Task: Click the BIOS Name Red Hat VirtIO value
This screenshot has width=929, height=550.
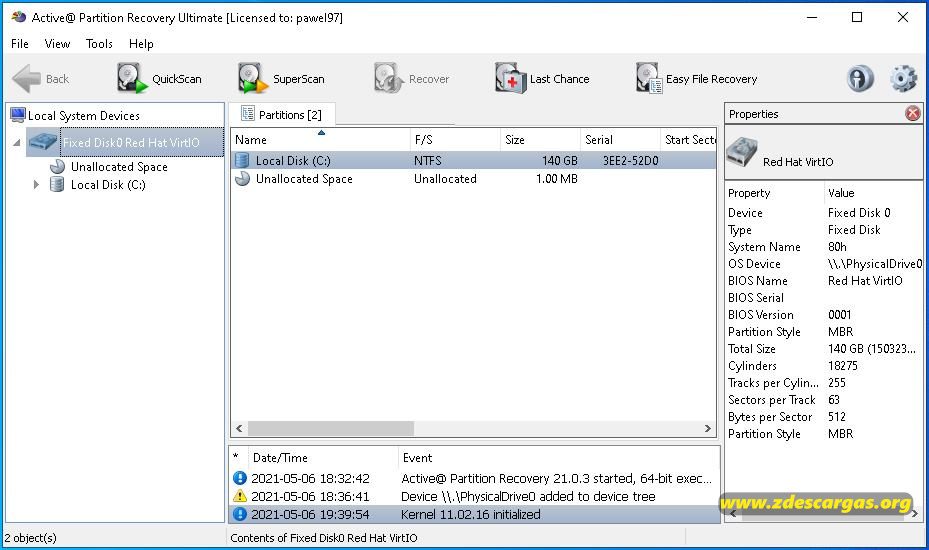Action: coord(865,281)
